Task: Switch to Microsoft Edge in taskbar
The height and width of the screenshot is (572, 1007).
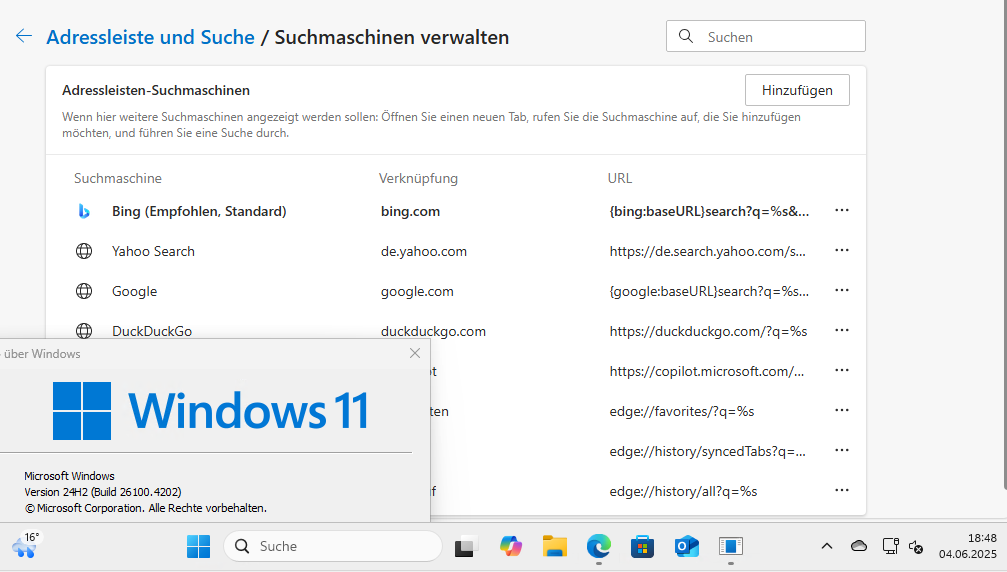Action: [599, 546]
